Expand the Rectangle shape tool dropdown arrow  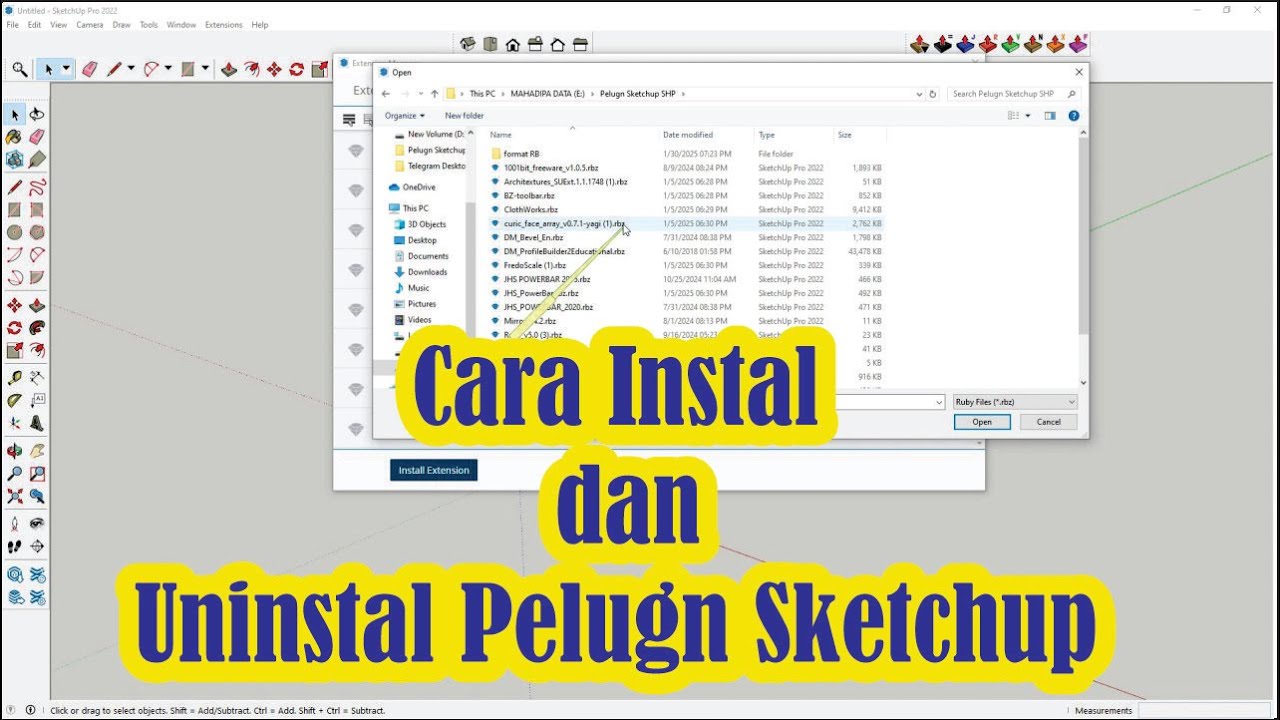pos(205,69)
